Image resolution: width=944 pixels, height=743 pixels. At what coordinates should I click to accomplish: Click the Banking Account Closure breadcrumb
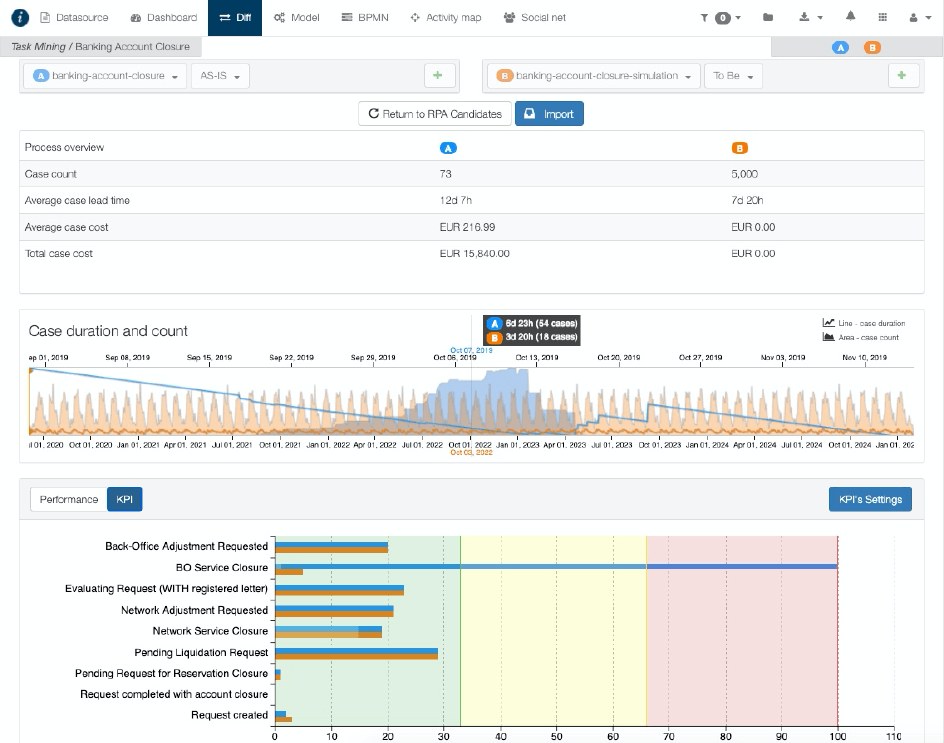(x=132, y=47)
